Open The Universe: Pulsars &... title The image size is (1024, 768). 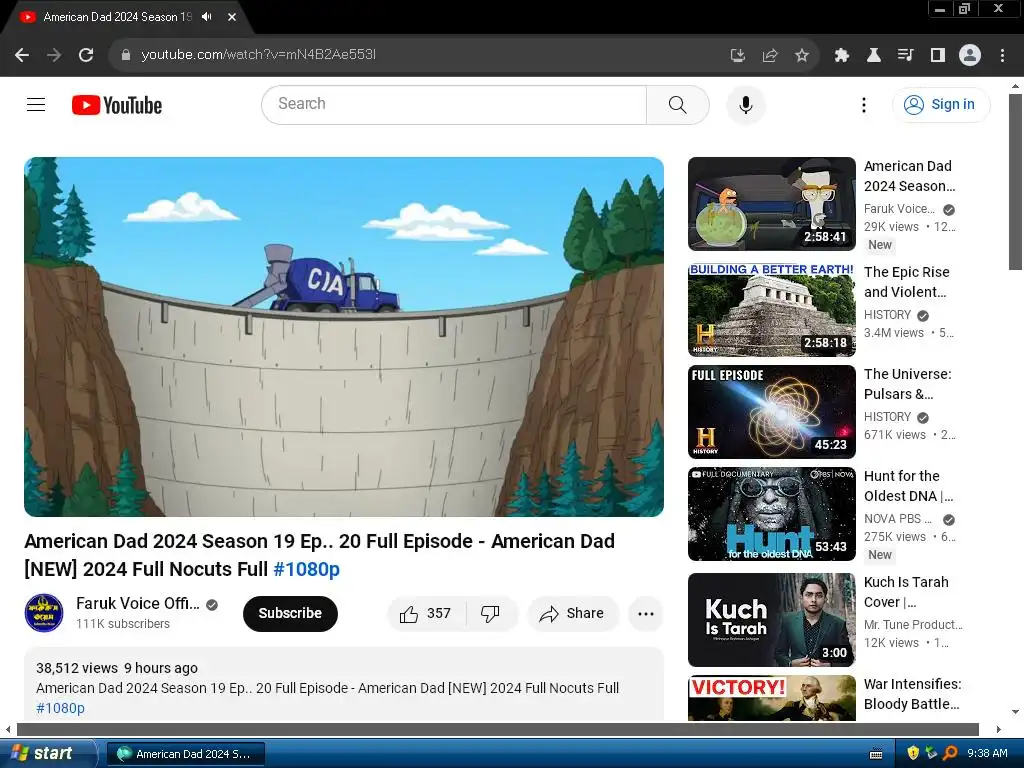908,384
